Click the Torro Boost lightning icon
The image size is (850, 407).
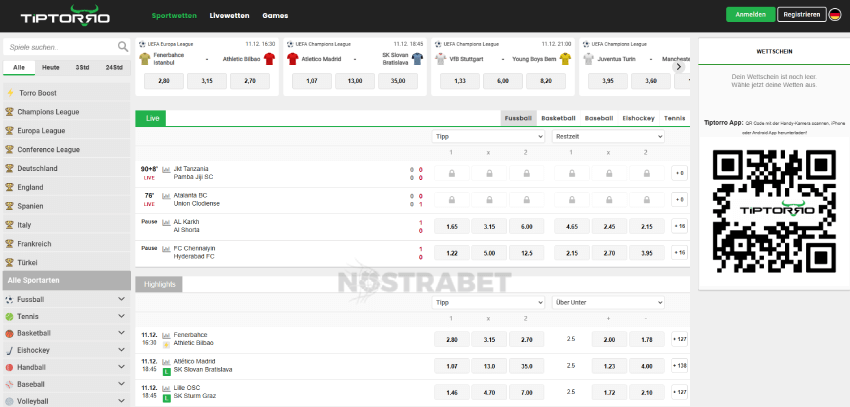(10, 93)
